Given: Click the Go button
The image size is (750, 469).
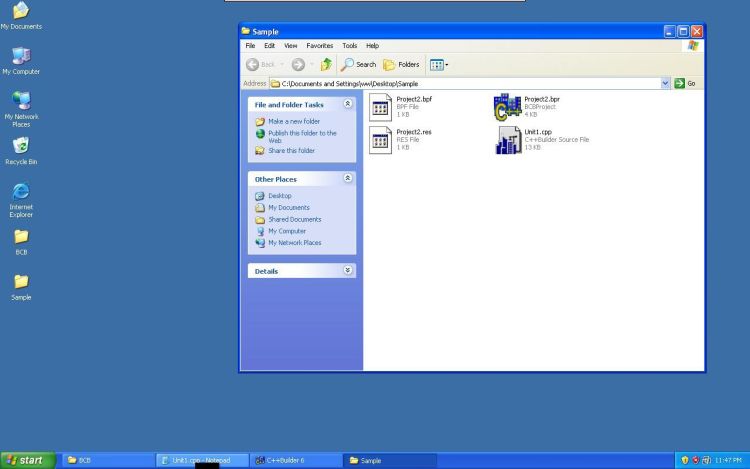Looking at the screenshot, I should tap(685, 83).
